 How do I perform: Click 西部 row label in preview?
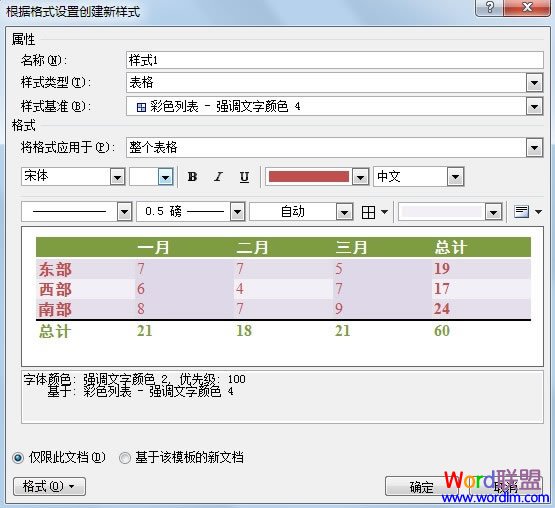pyautogui.click(x=55, y=289)
